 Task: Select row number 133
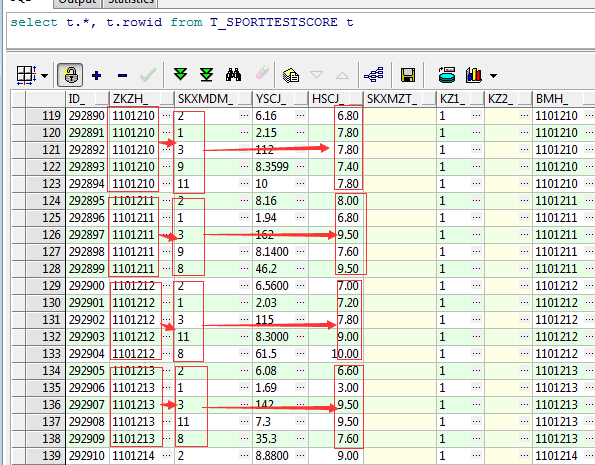[46, 353]
